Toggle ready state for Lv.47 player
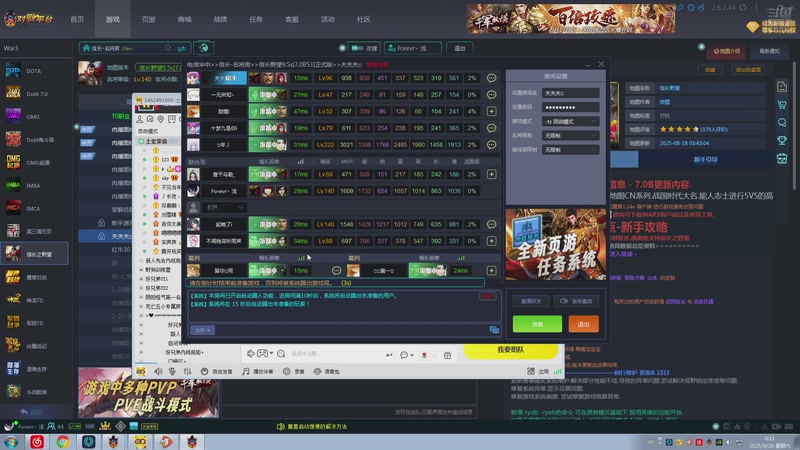 [268, 95]
